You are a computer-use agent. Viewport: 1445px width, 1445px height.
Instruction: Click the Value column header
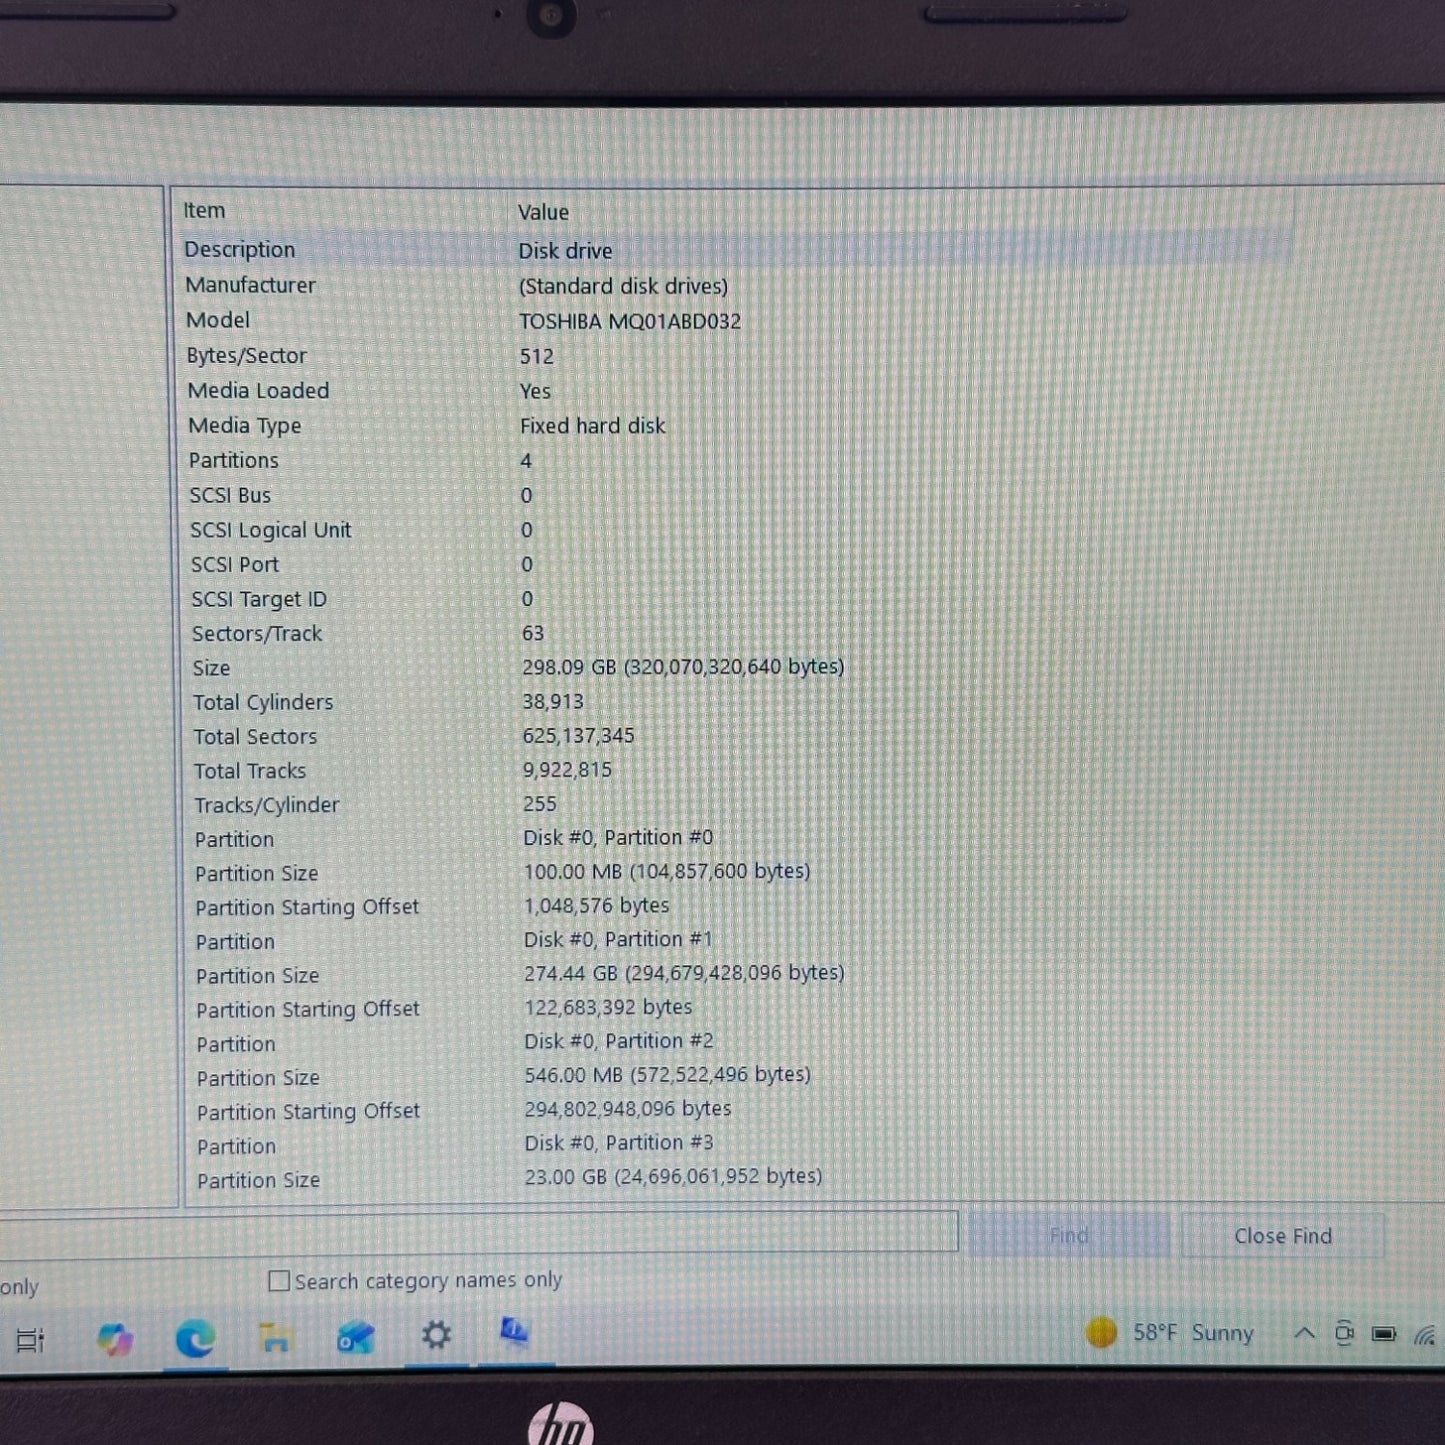pos(543,212)
